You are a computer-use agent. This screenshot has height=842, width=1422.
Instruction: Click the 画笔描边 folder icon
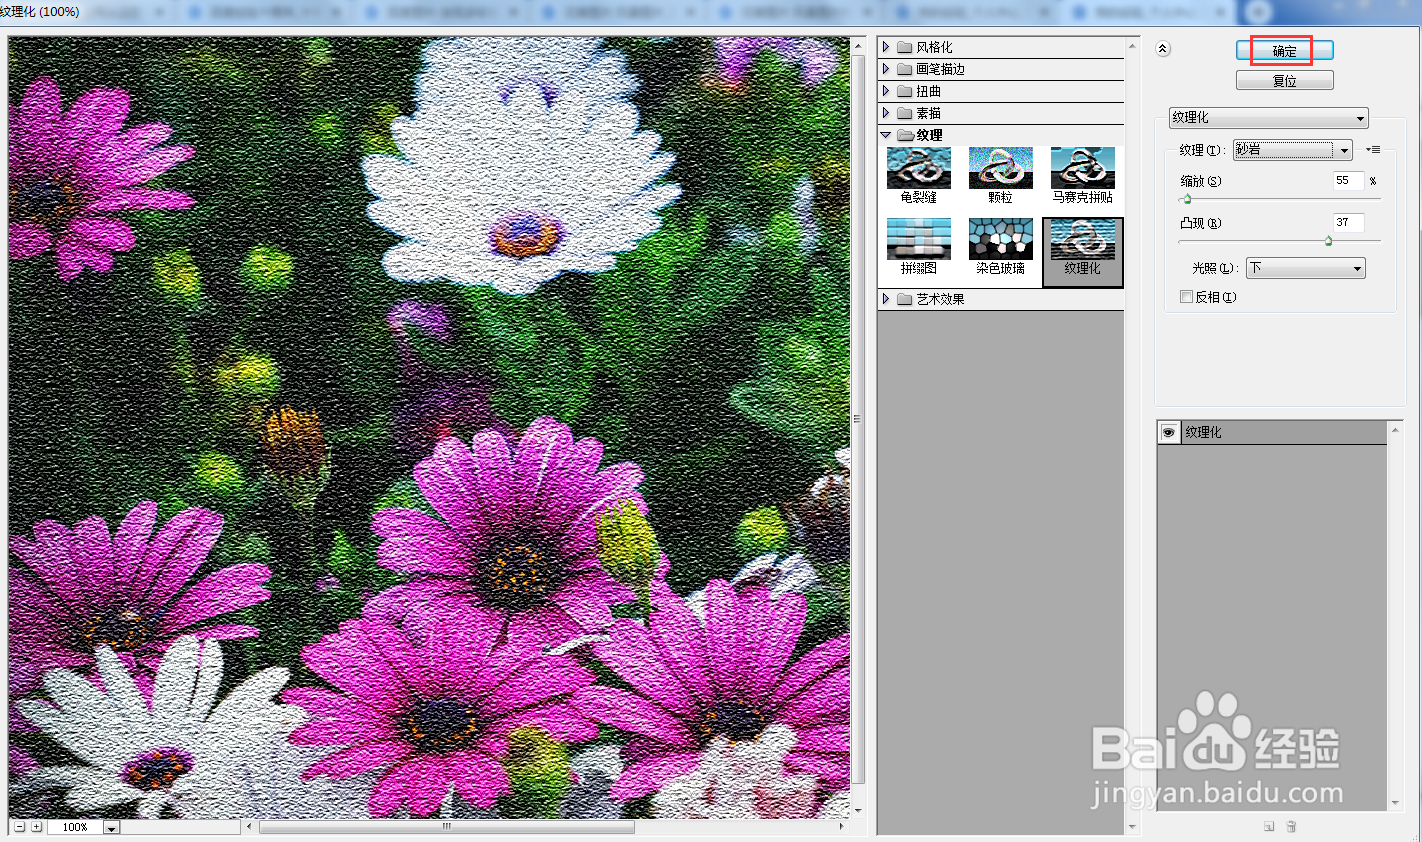[905, 69]
